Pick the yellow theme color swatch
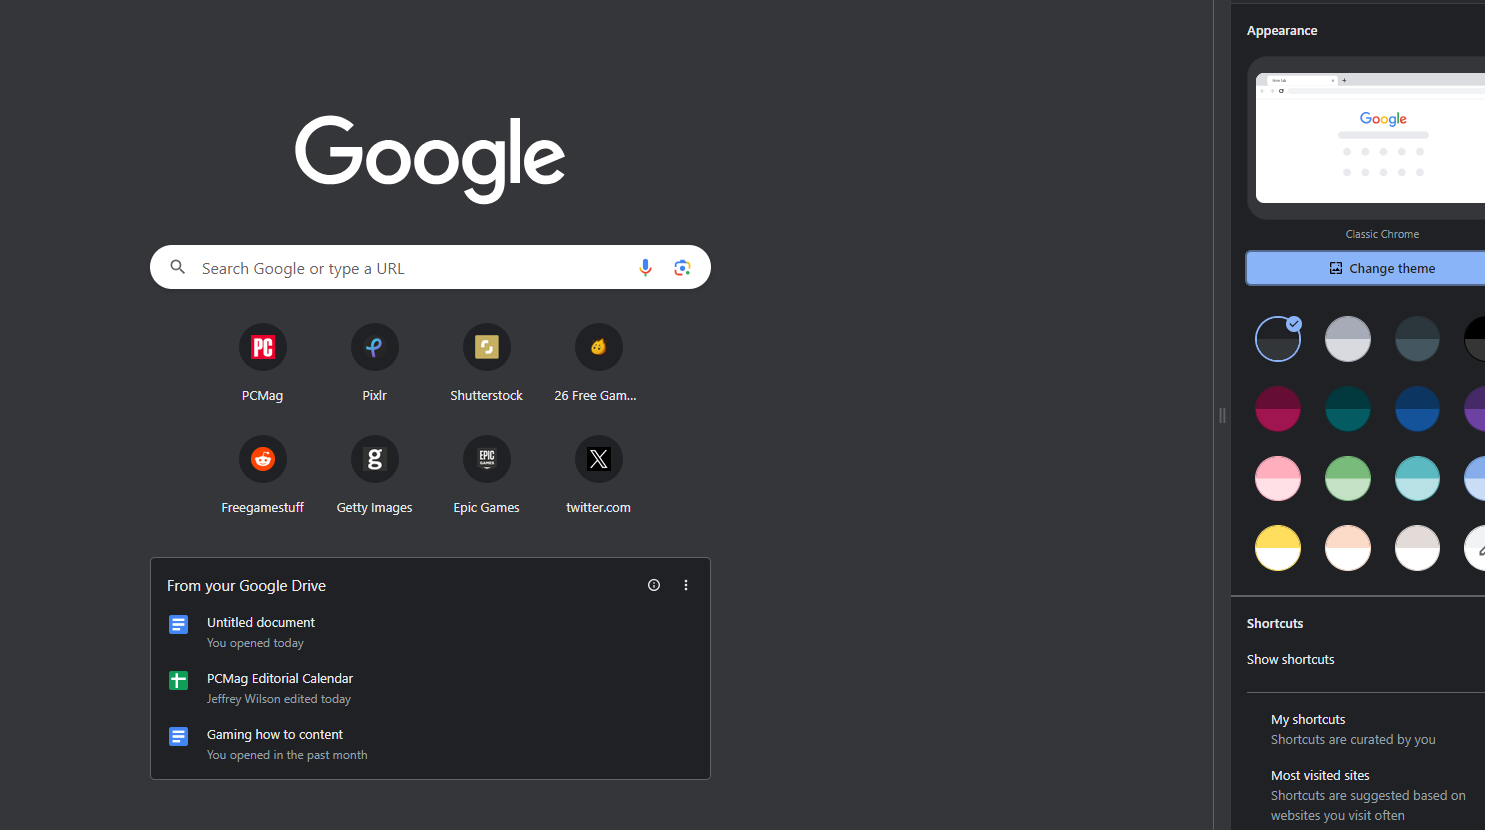Viewport: 1485px width, 830px height. click(1278, 548)
